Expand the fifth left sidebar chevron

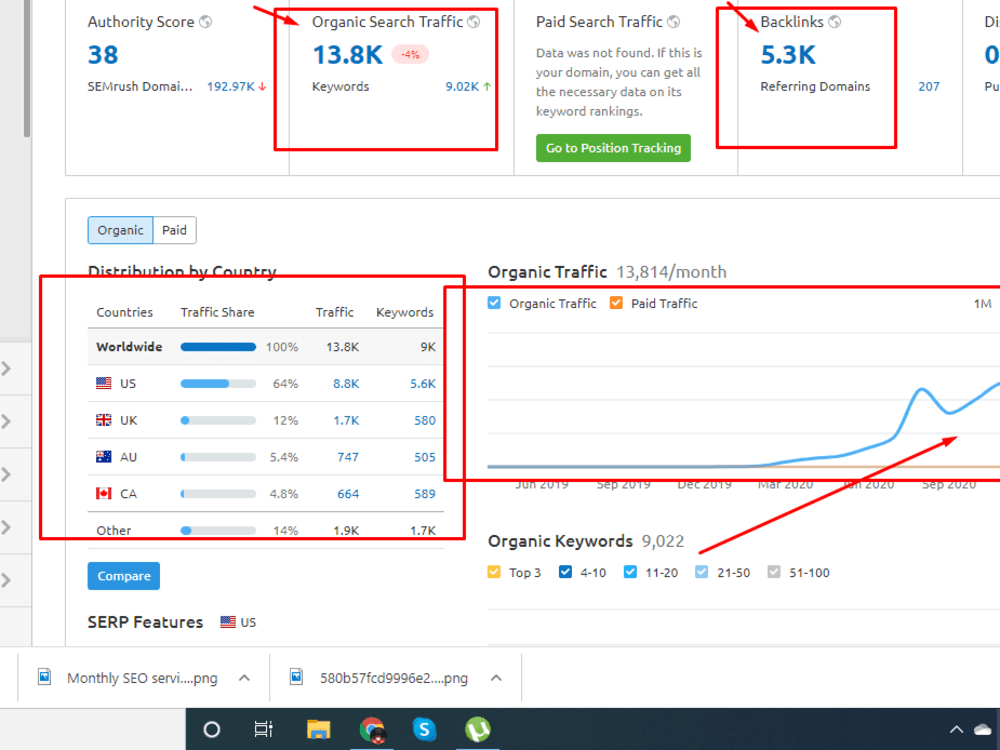(6, 580)
